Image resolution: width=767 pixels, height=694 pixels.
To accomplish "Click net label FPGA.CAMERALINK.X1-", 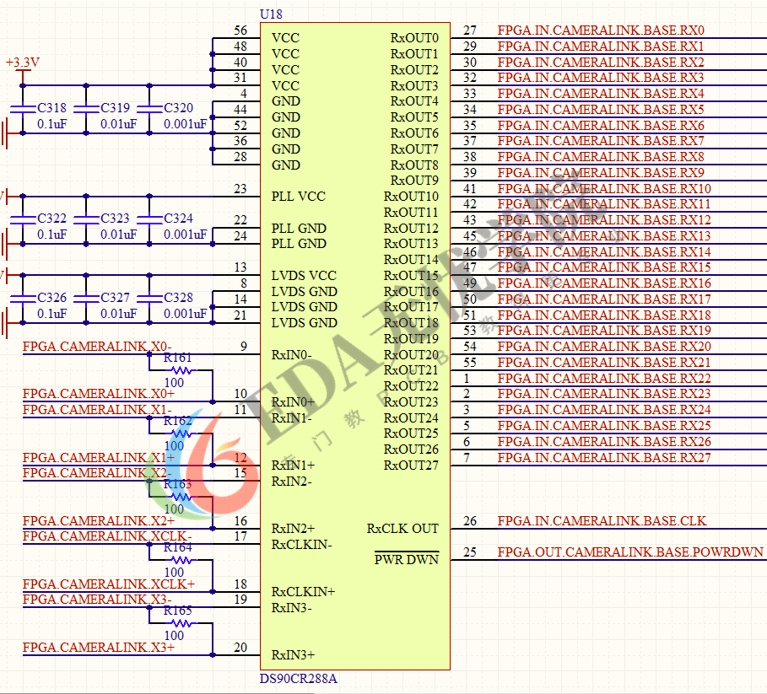I will (x=97, y=409).
